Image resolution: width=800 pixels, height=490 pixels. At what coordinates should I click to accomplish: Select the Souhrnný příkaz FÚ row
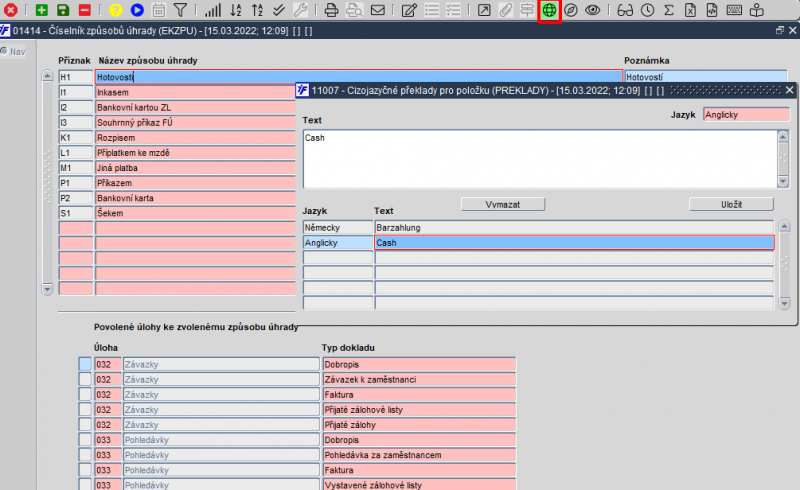pos(195,122)
